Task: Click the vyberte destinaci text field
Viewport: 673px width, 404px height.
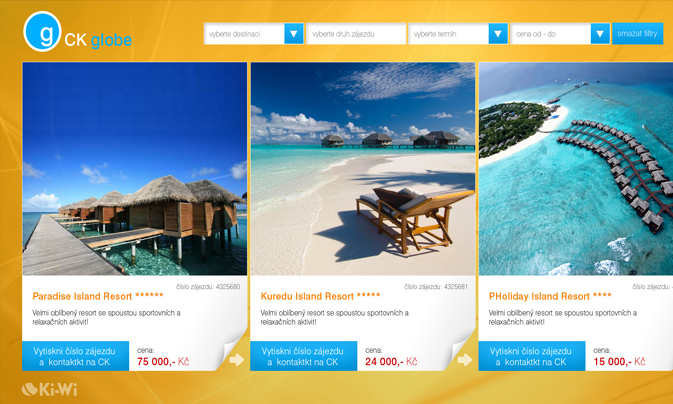Action: [x=244, y=33]
